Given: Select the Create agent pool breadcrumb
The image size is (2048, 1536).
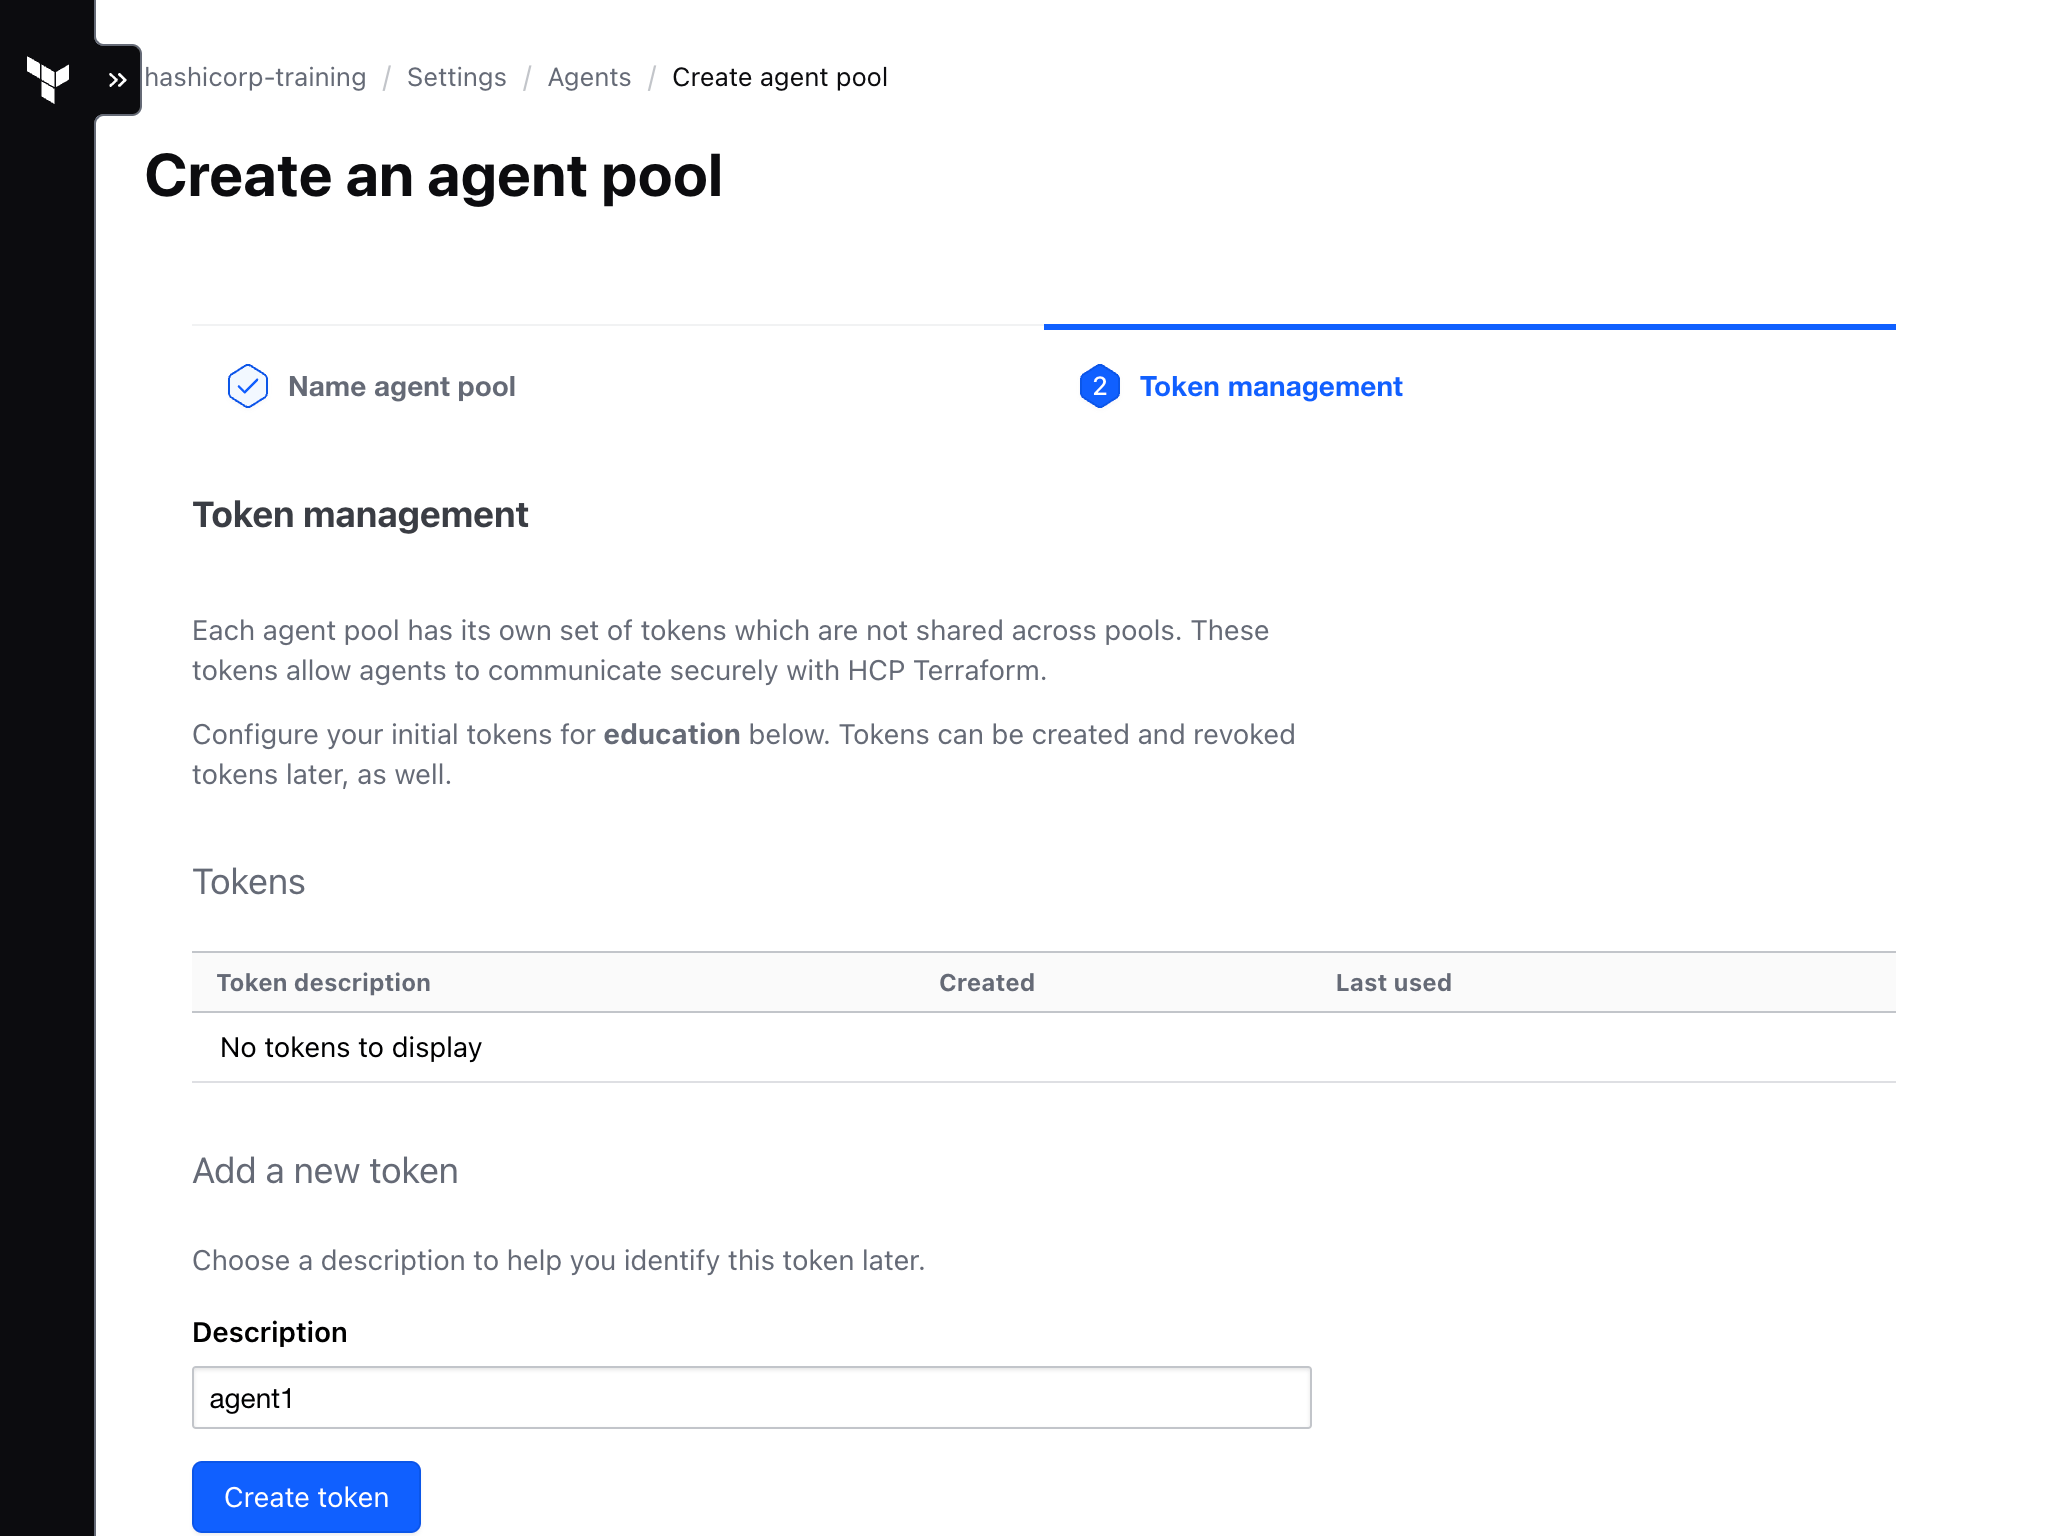Looking at the screenshot, I should [780, 77].
